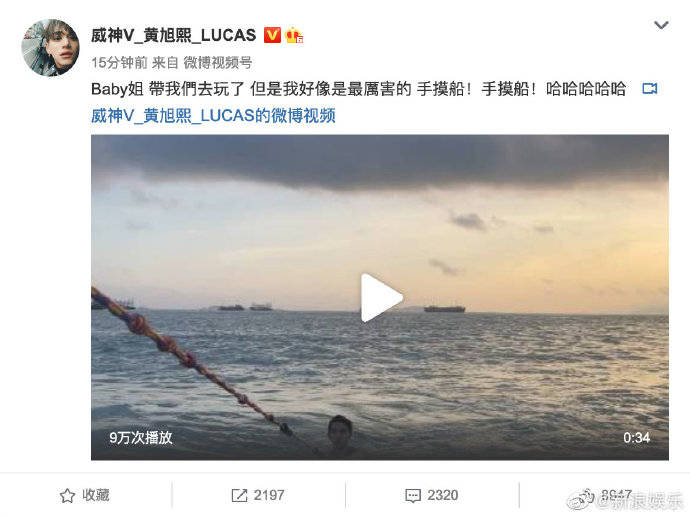Open LUCAS's round profile avatar
Image resolution: width=690 pixels, height=517 pixels.
pyautogui.click(x=51, y=48)
